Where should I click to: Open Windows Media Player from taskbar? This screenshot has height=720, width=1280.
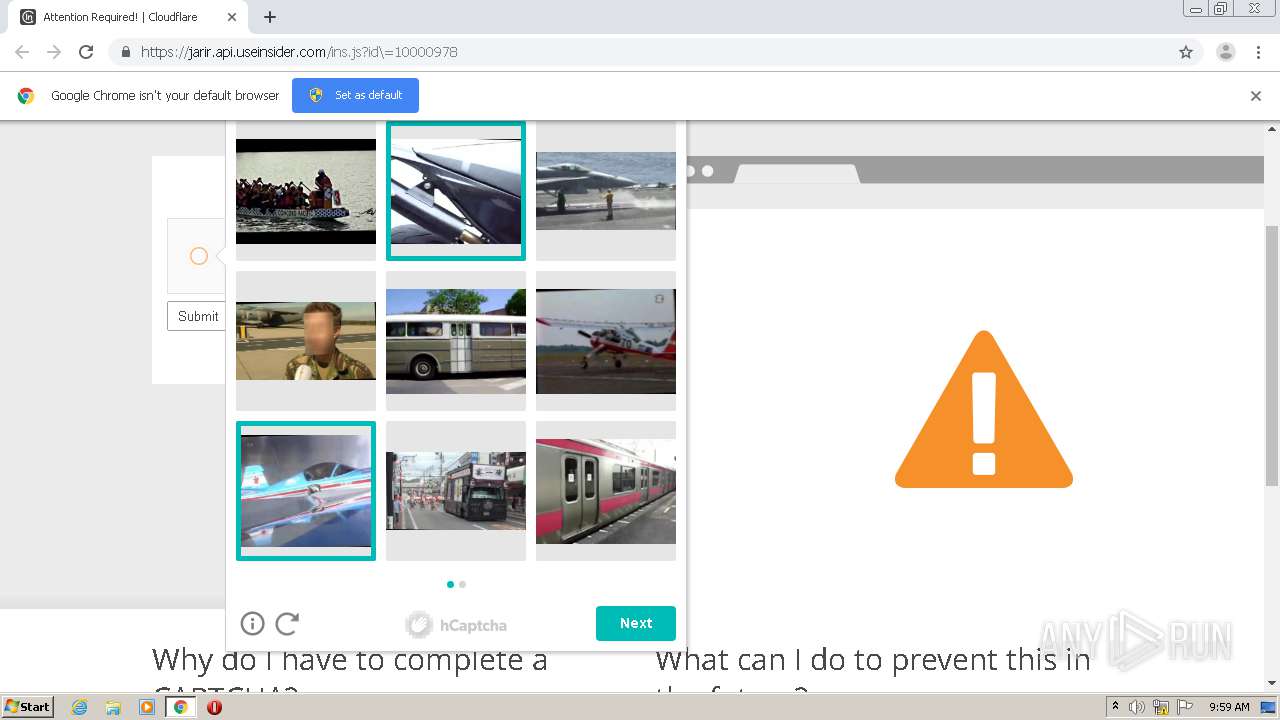(x=147, y=707)
